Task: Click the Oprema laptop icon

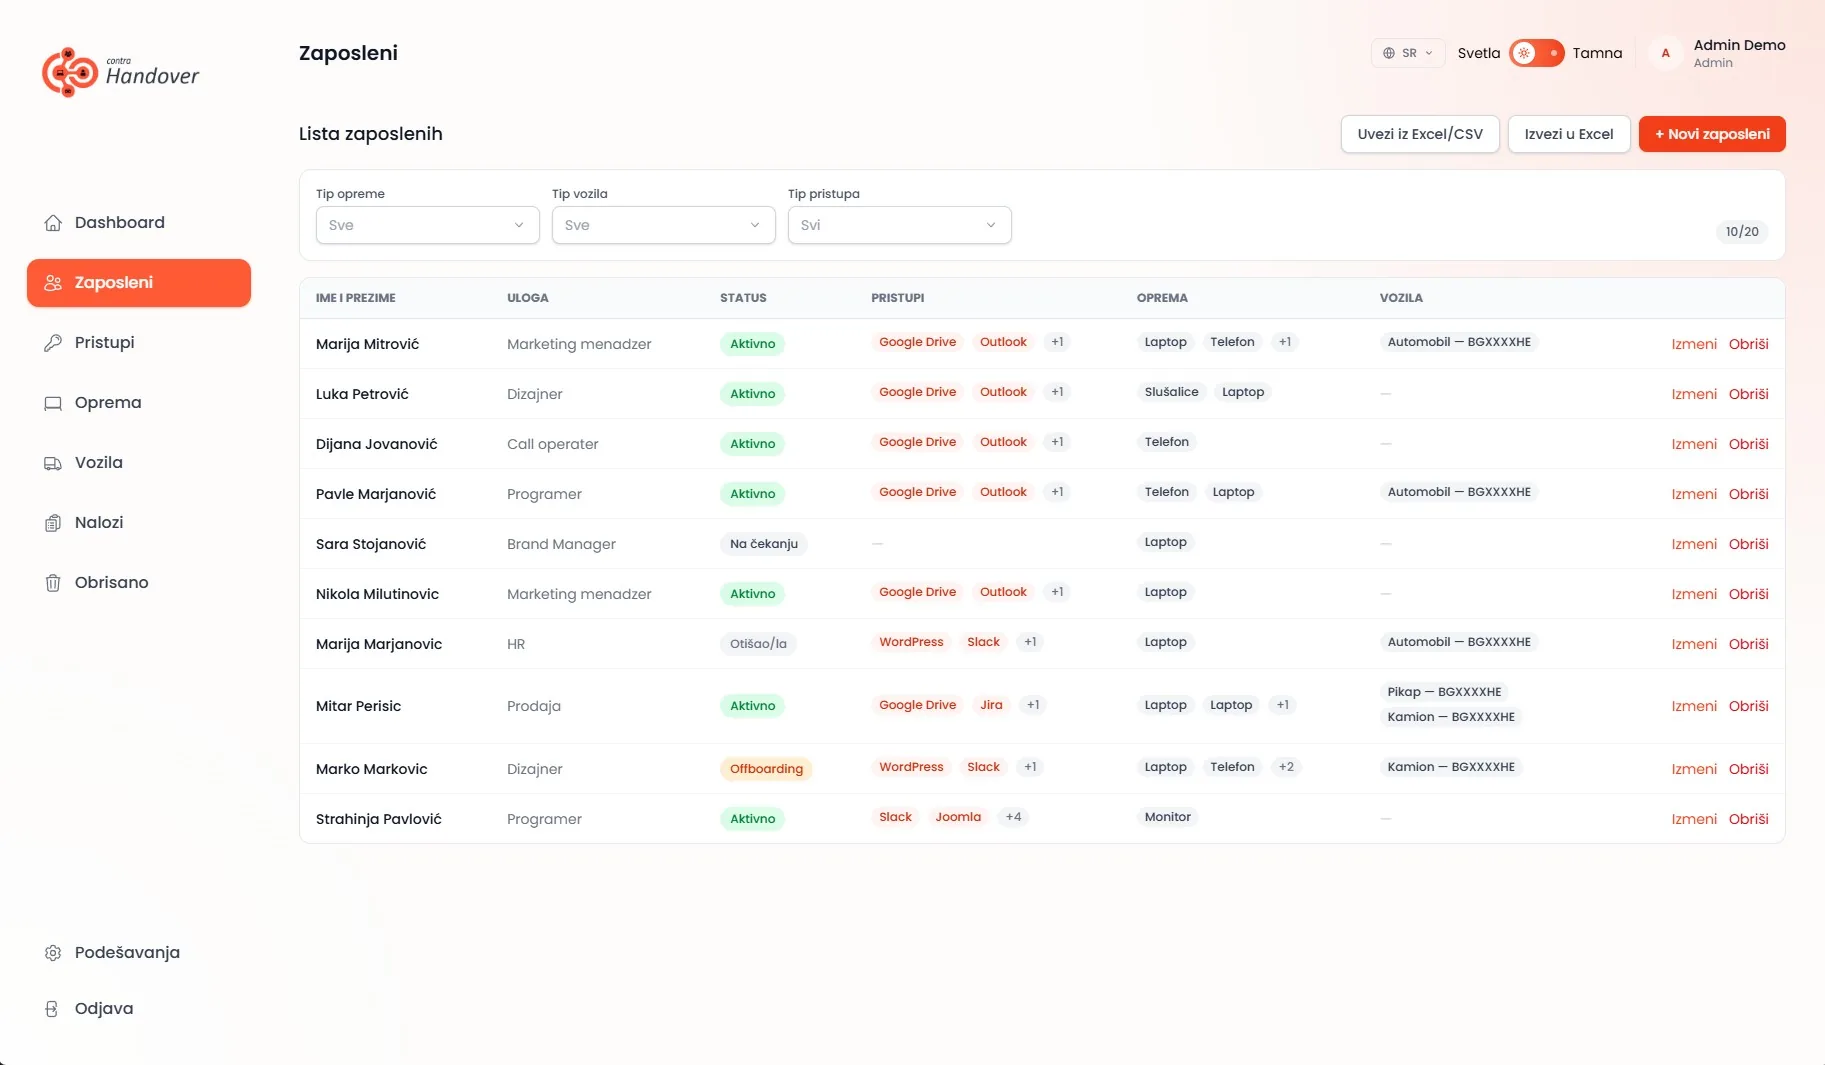Action: [53, 403]
